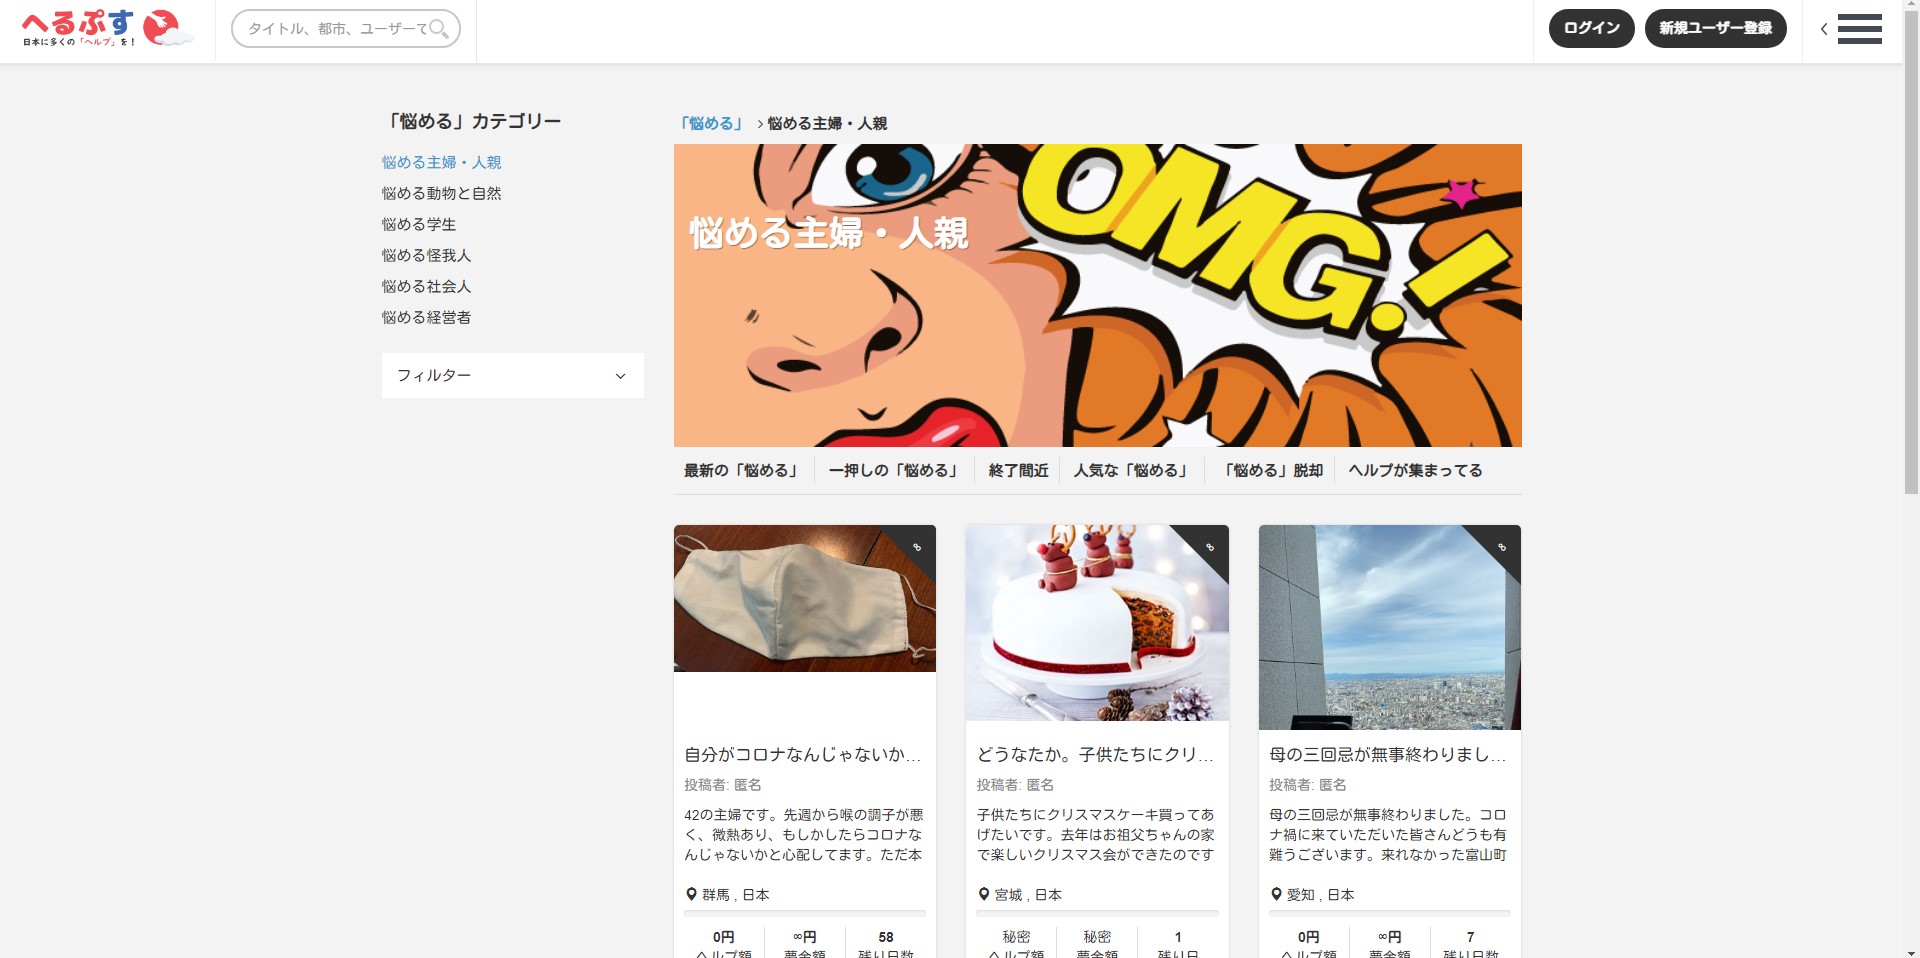Expand the フィルター dropdown
1920x958 pixels.
pyautogui.click(x=512, y=376)
